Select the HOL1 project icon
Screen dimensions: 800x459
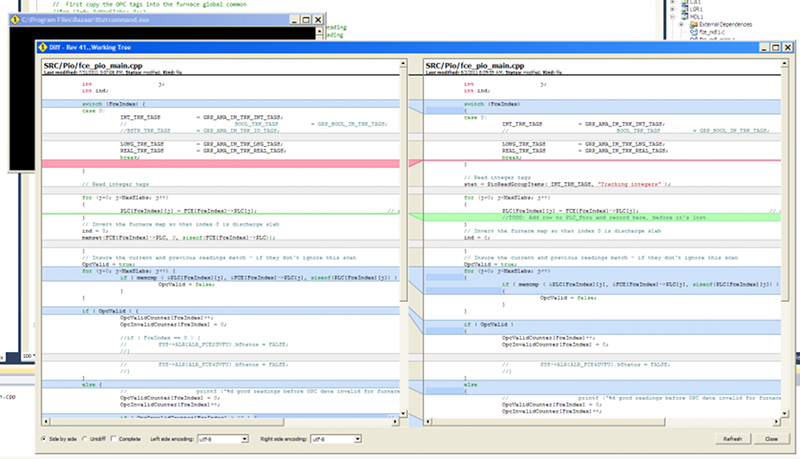click(x=685, y=16)
